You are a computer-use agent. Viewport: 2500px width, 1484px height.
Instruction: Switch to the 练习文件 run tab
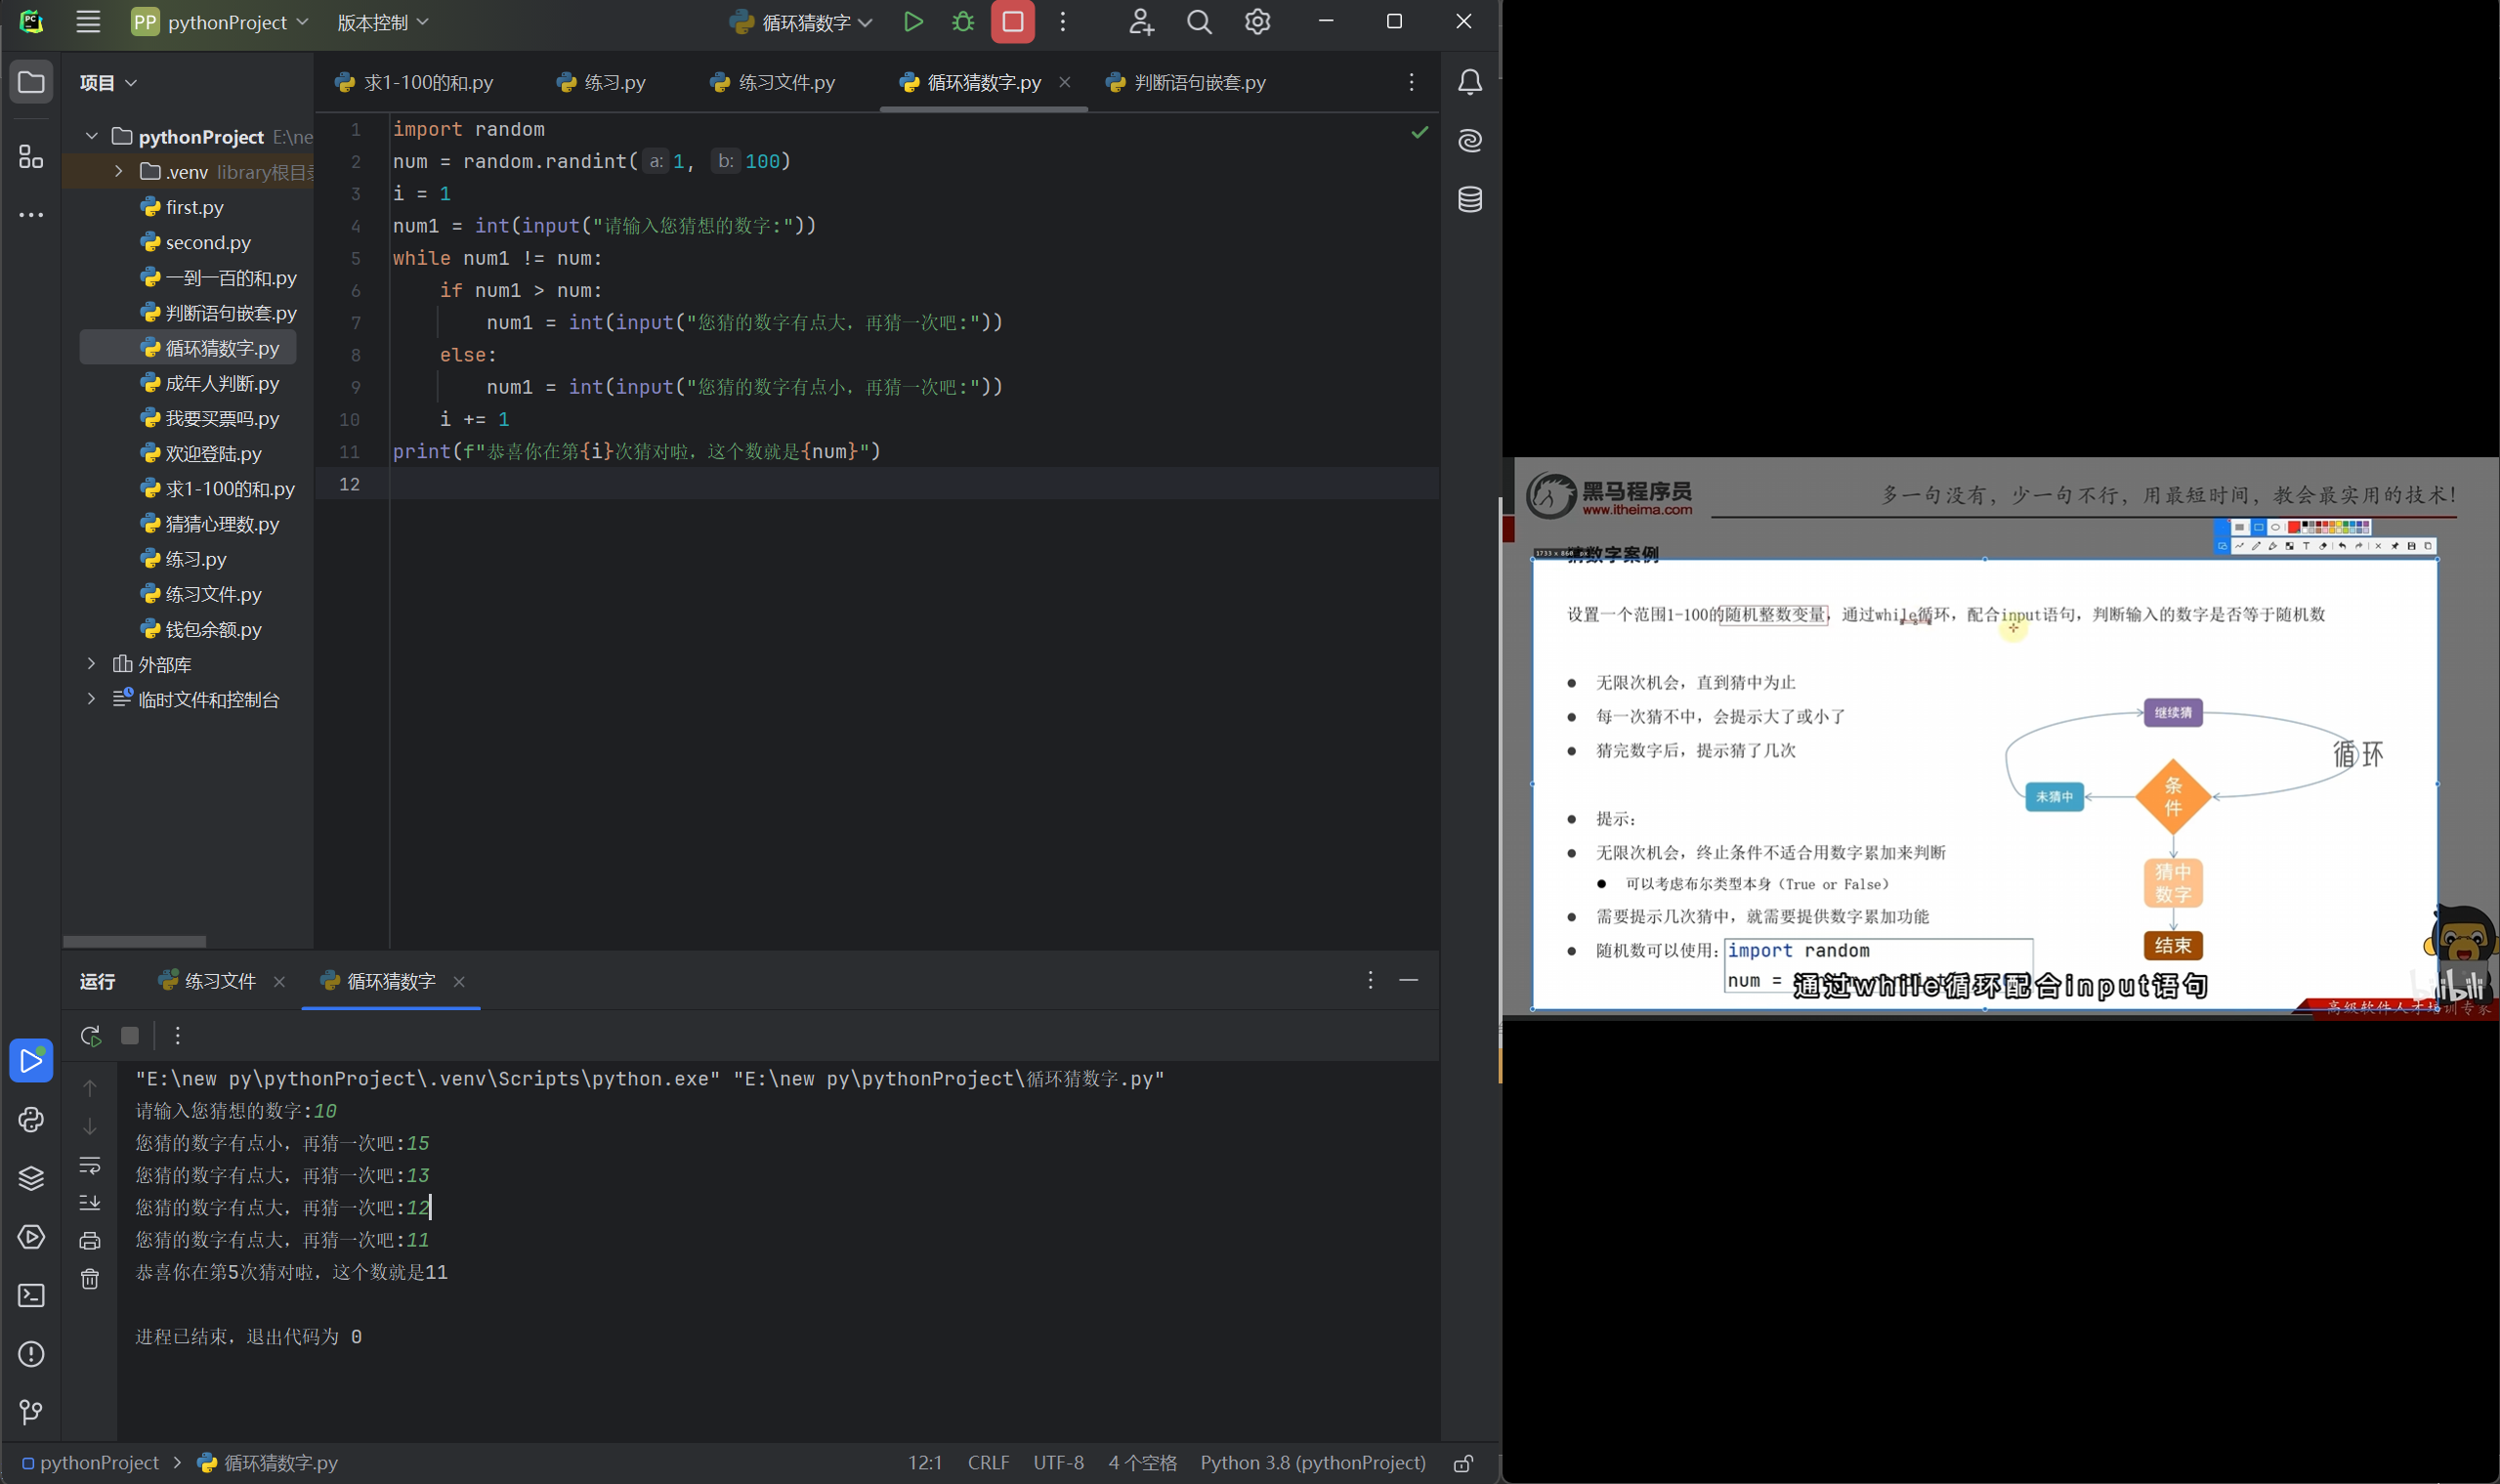219,981
